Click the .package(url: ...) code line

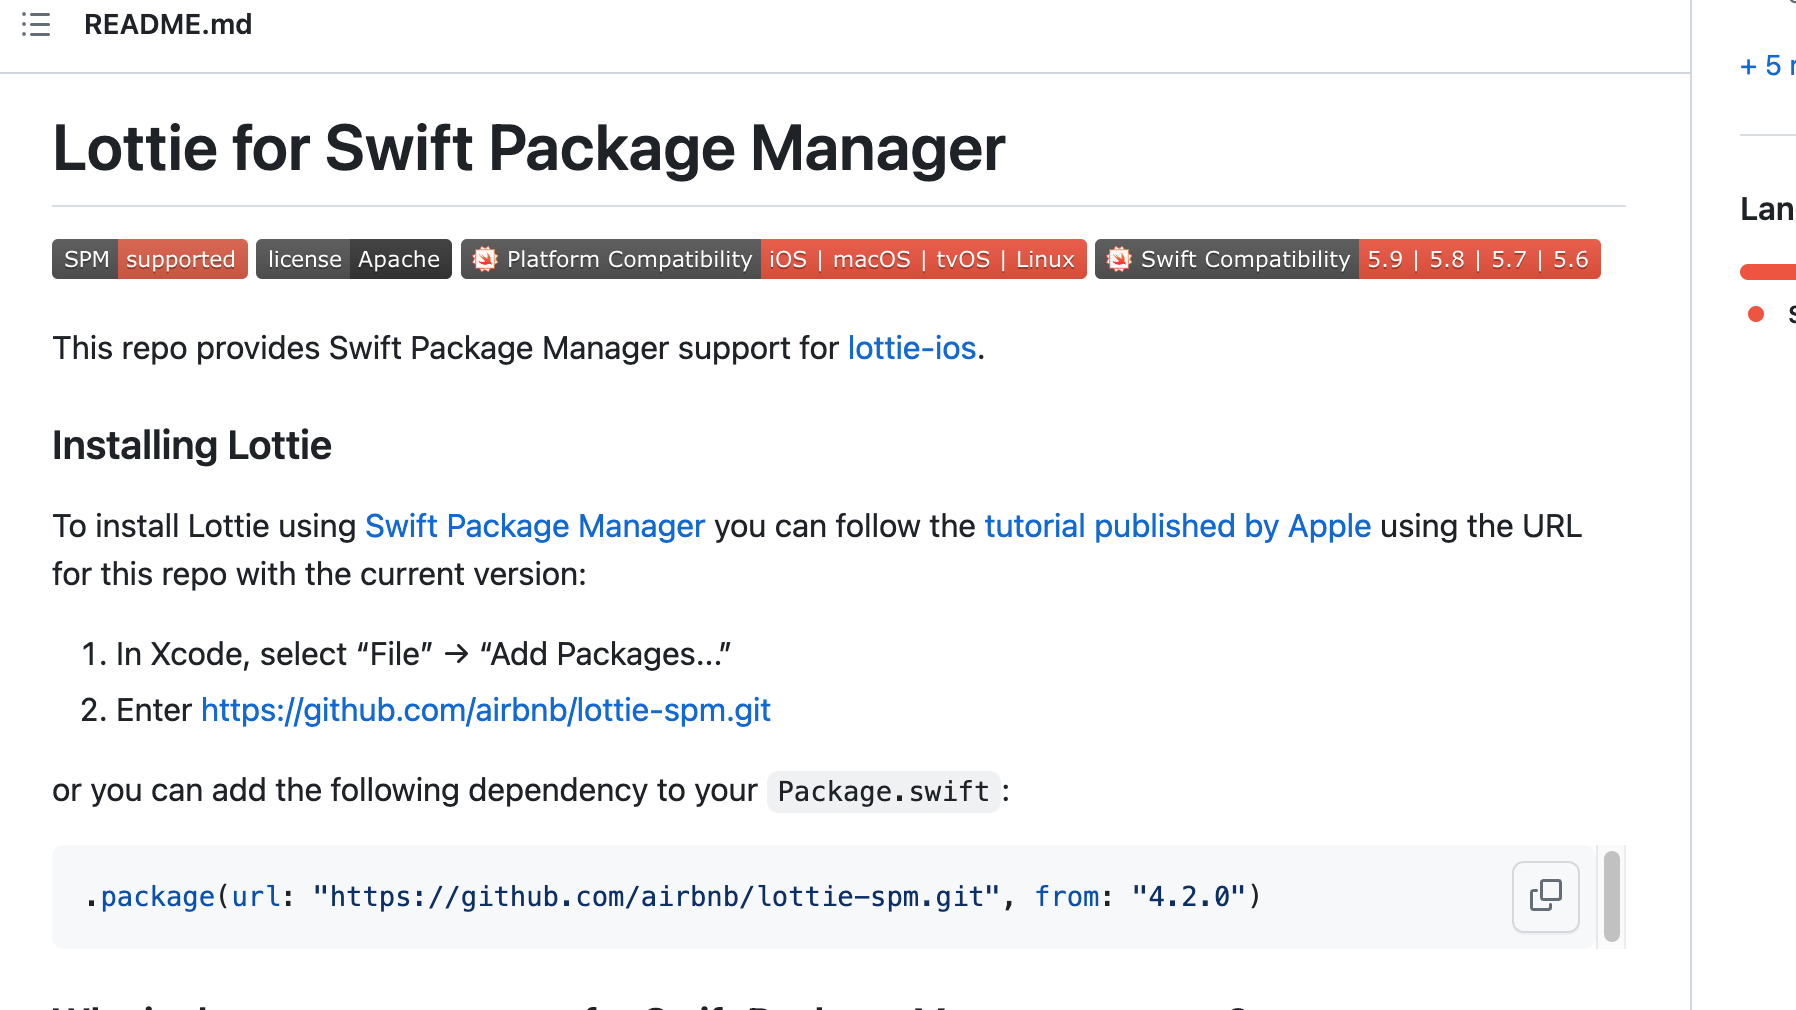(673, 896)
